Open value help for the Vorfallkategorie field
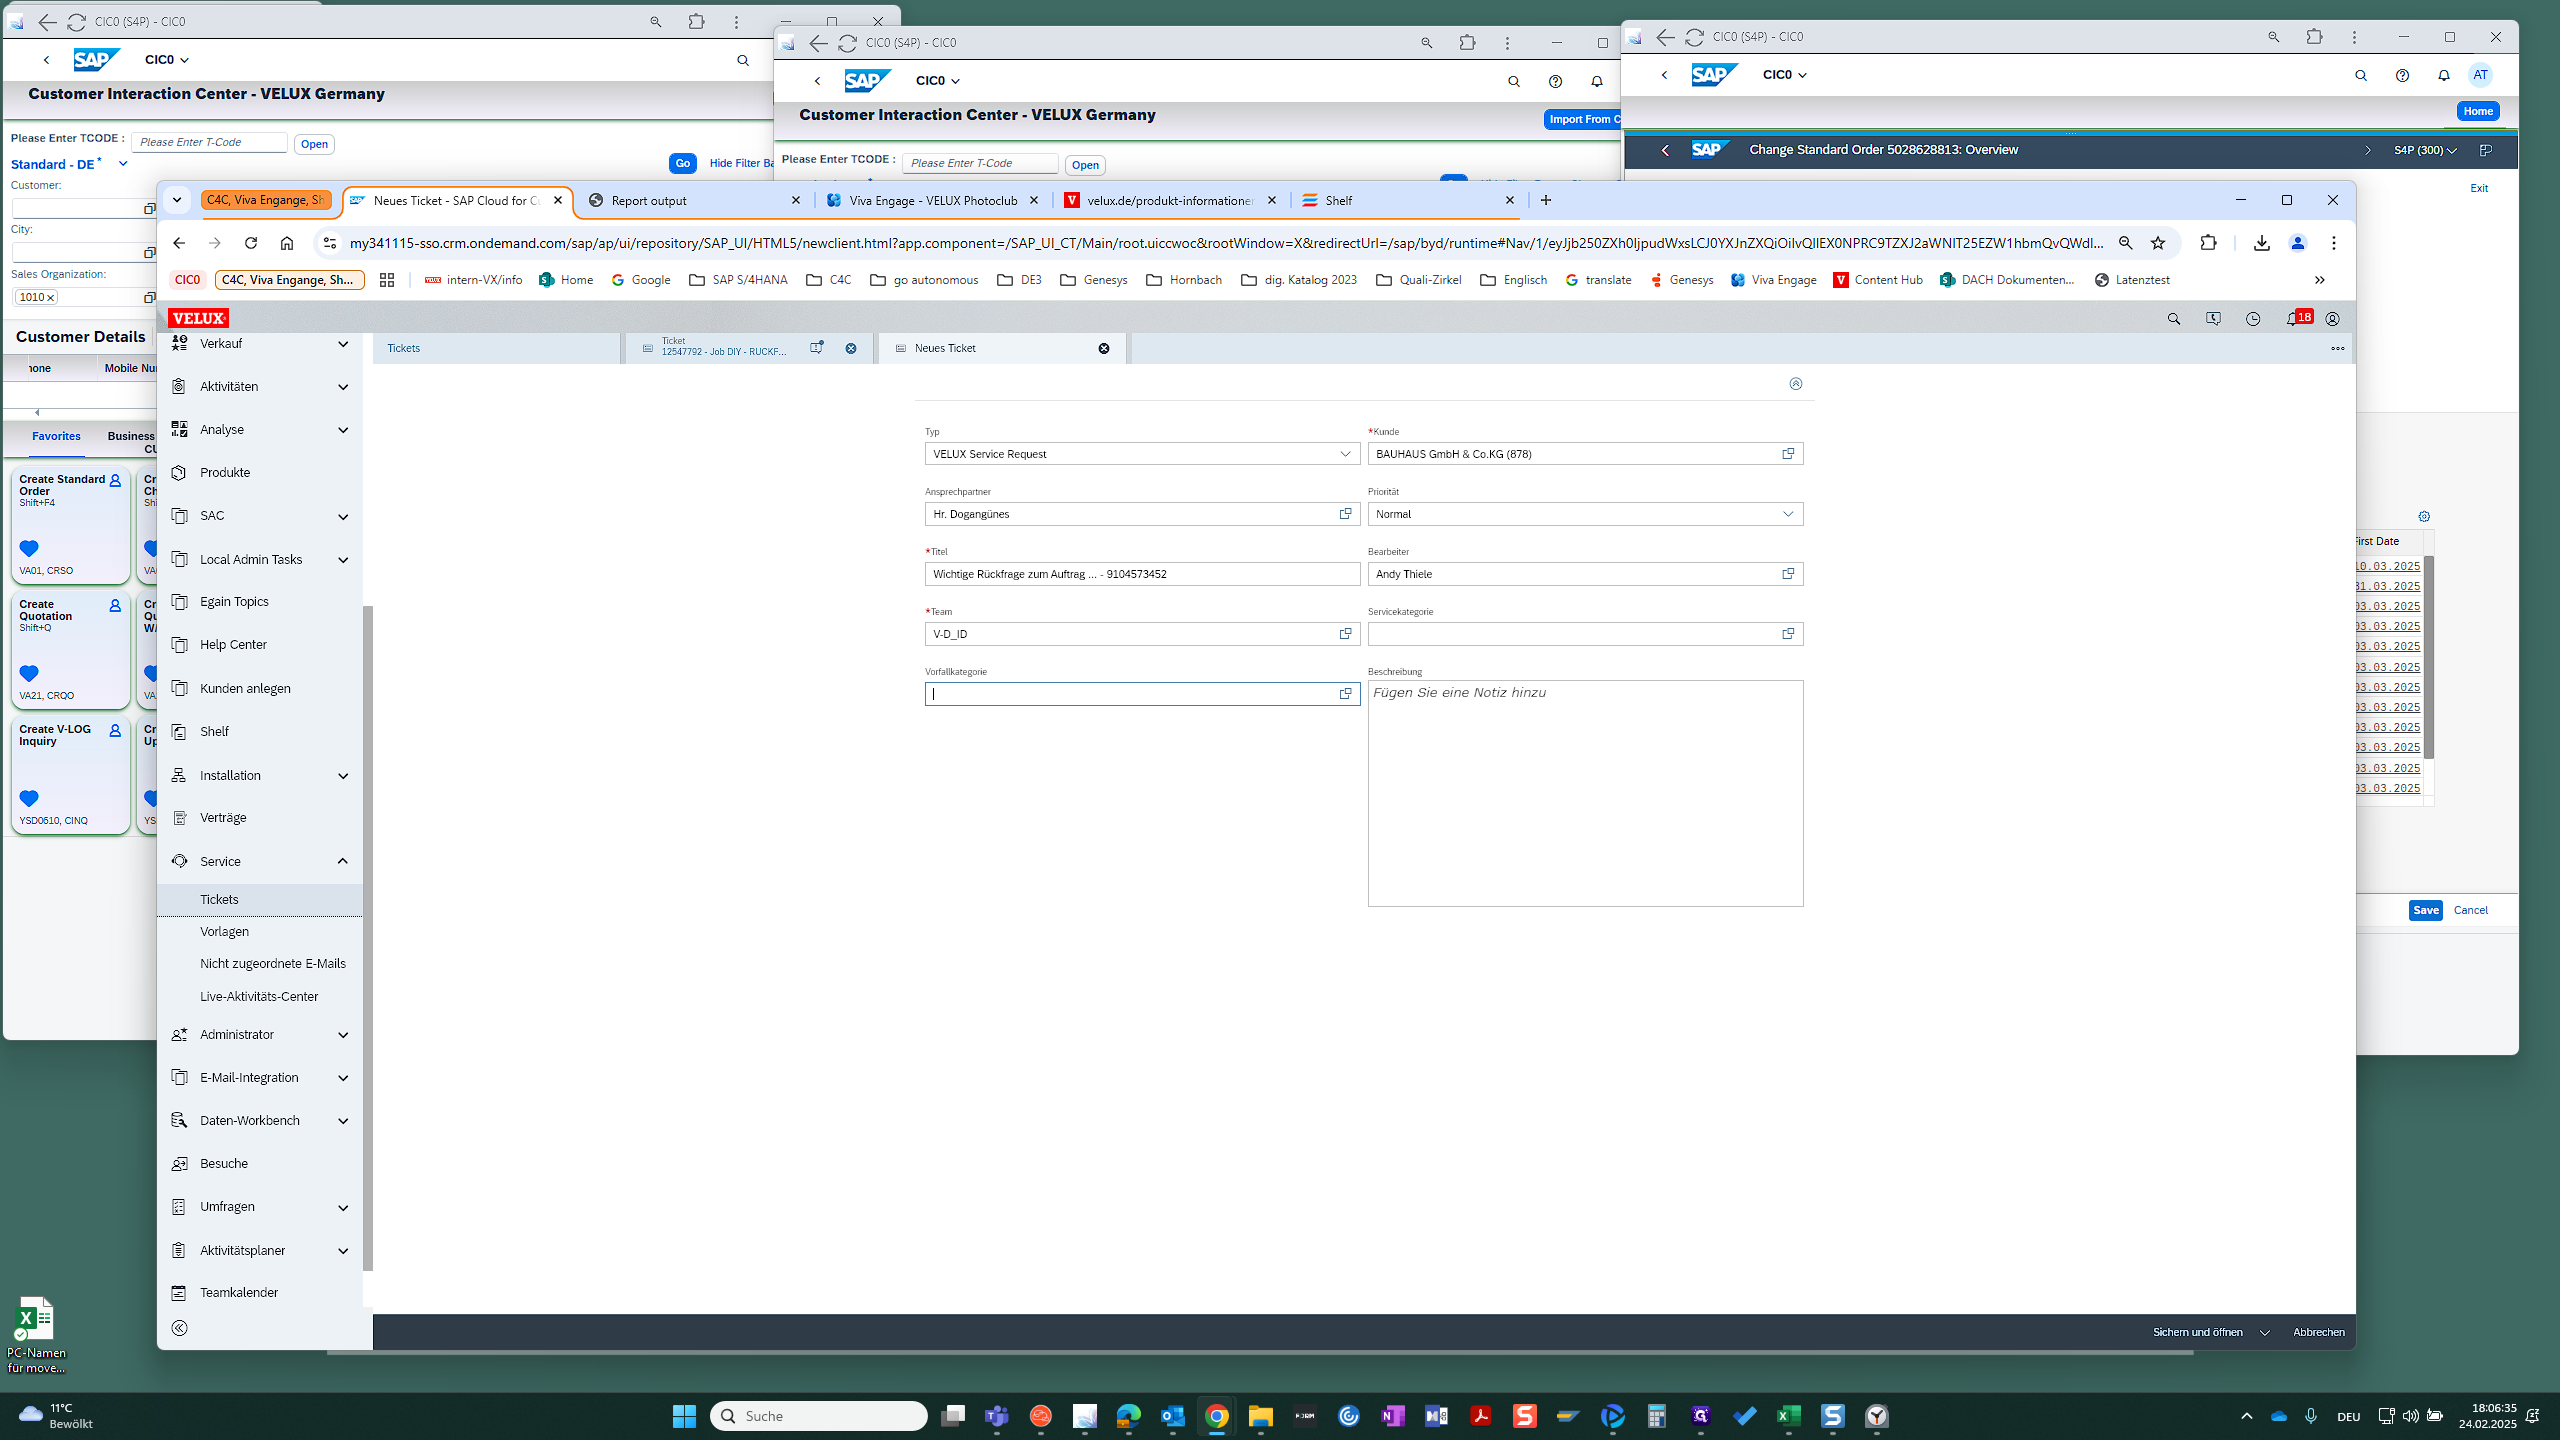2560x1440 pixels. [x=1345, y=694]
